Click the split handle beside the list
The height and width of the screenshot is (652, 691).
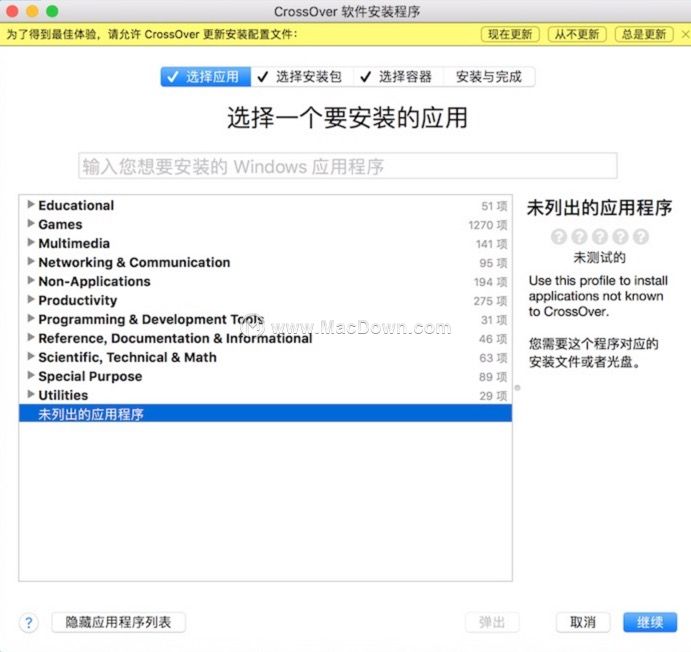(518, 388)
